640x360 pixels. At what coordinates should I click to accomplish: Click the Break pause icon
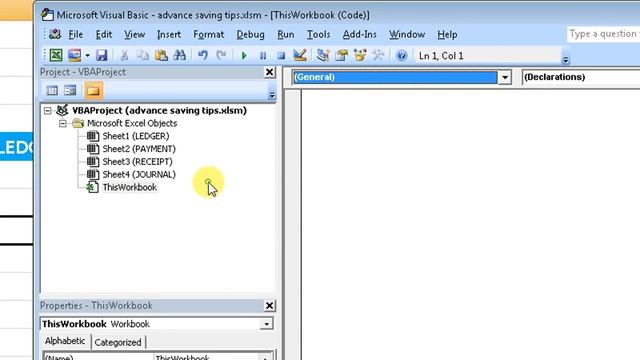click(x=263, y=56)
